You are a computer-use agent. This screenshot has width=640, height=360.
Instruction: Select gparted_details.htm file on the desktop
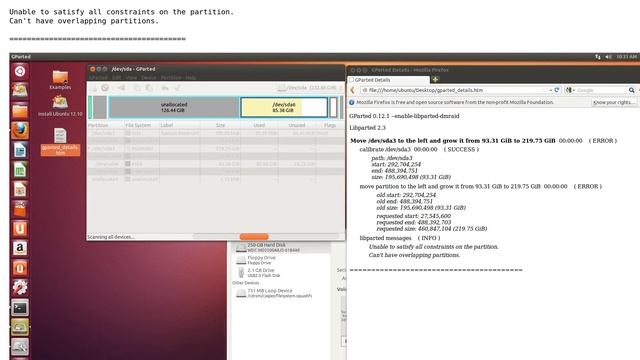pos(60,142)
